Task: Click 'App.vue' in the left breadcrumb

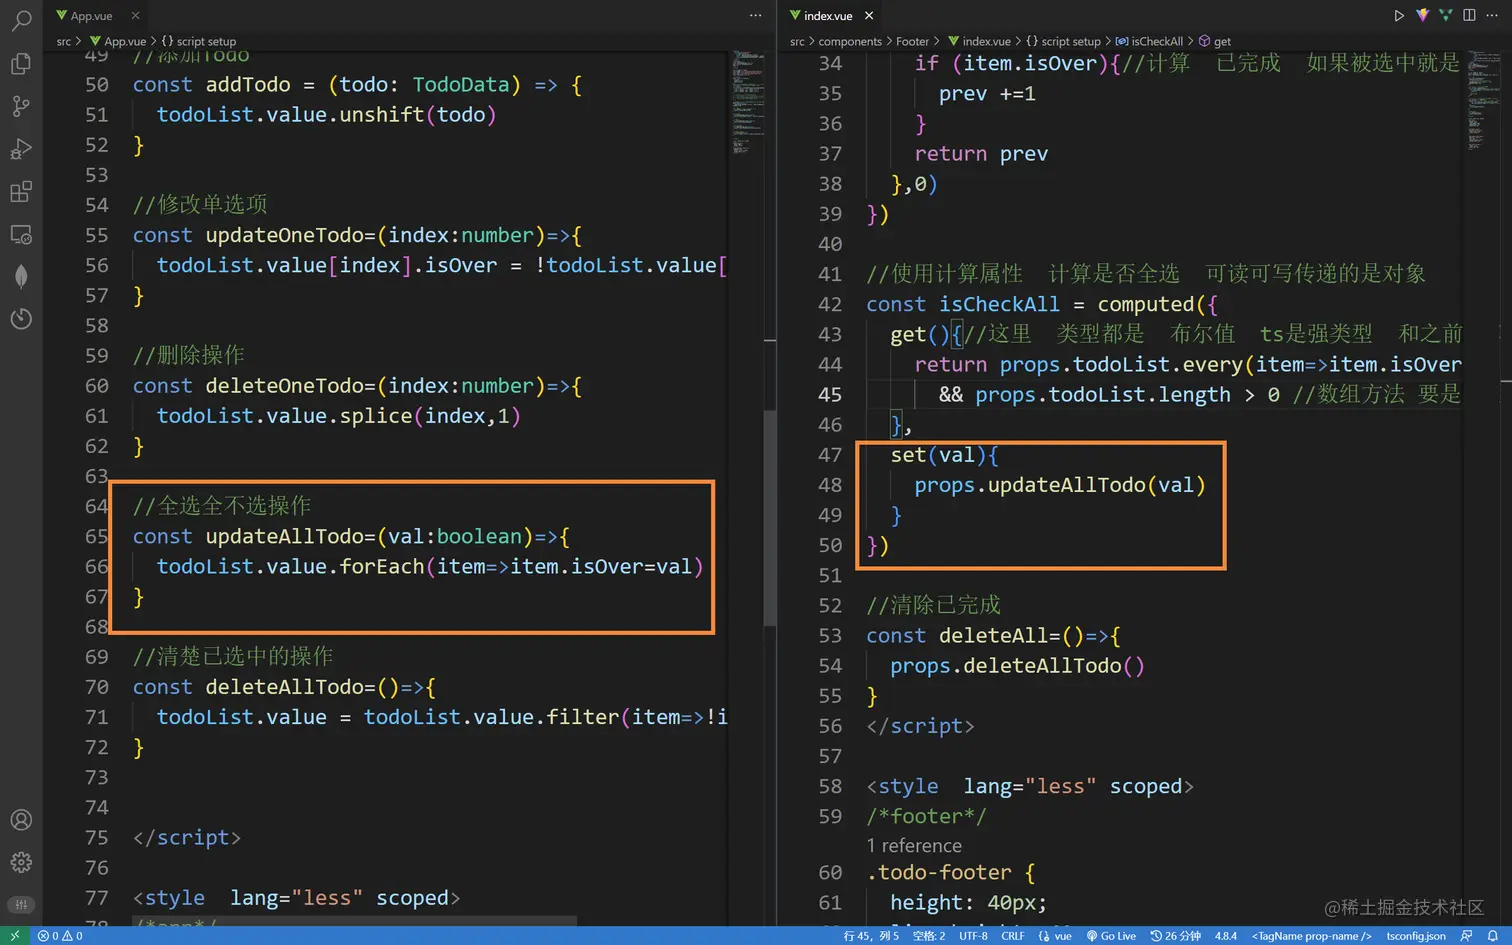Action: click(125, 41)
